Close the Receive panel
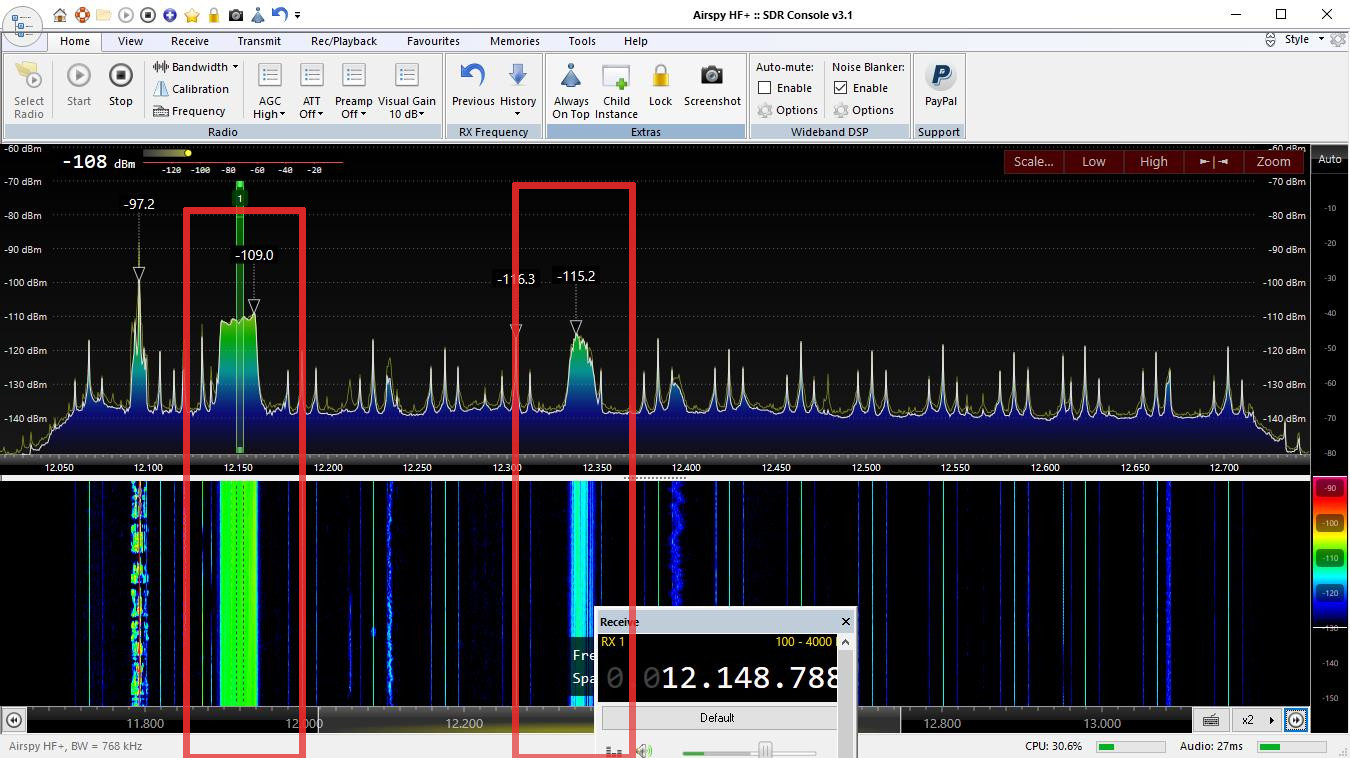1350x758 pixels. 845,622
